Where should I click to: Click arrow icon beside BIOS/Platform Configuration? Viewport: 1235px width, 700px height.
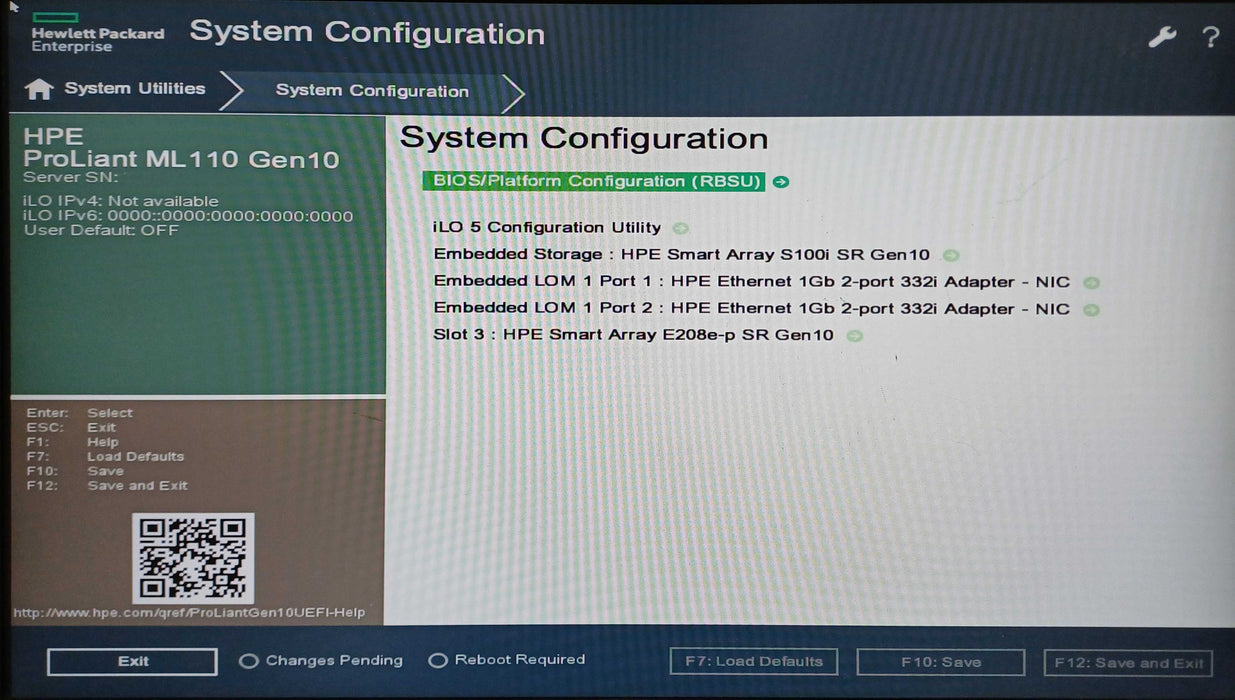[x=781, y=182]
